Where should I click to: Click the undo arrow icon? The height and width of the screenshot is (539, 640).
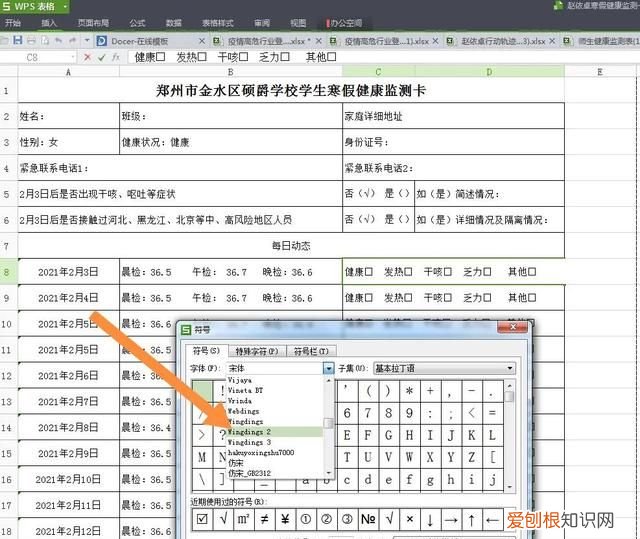(x=58, y=40)
